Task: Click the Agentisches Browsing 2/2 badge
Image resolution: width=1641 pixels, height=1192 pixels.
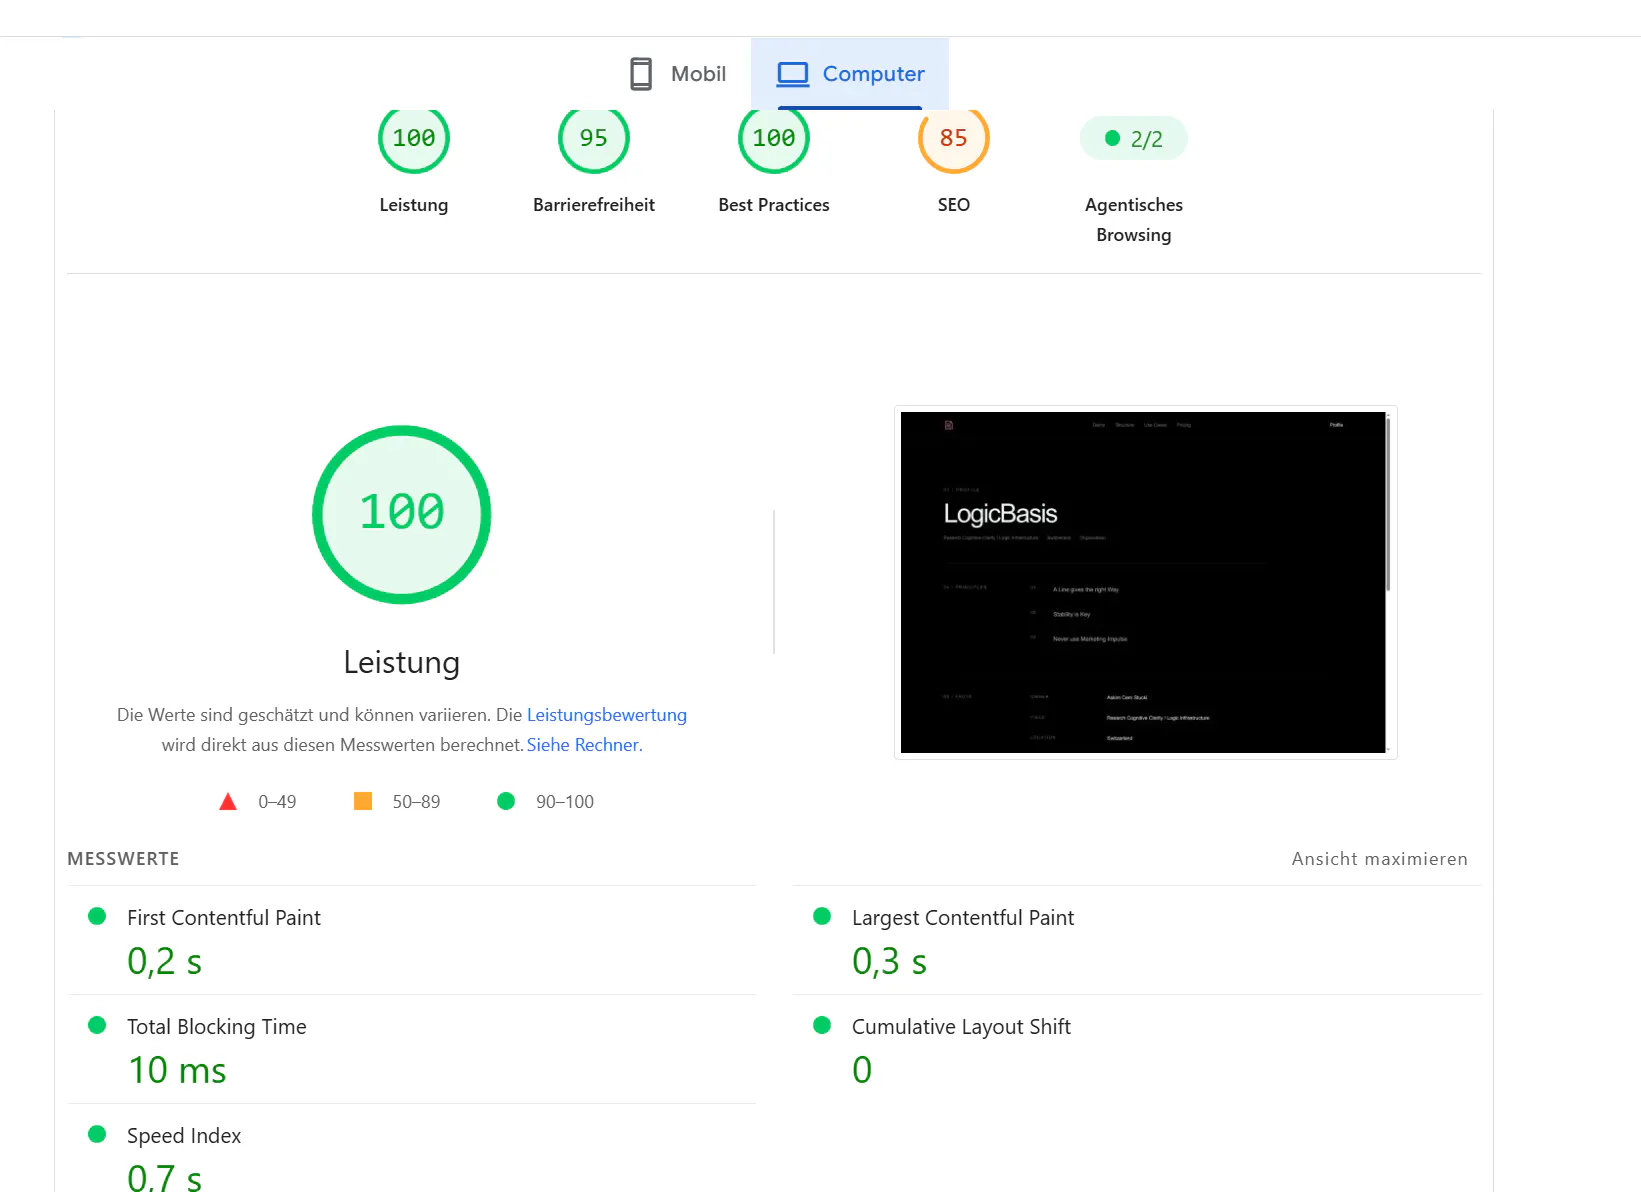Action: pyautogui.click(x=1134, y=139)
